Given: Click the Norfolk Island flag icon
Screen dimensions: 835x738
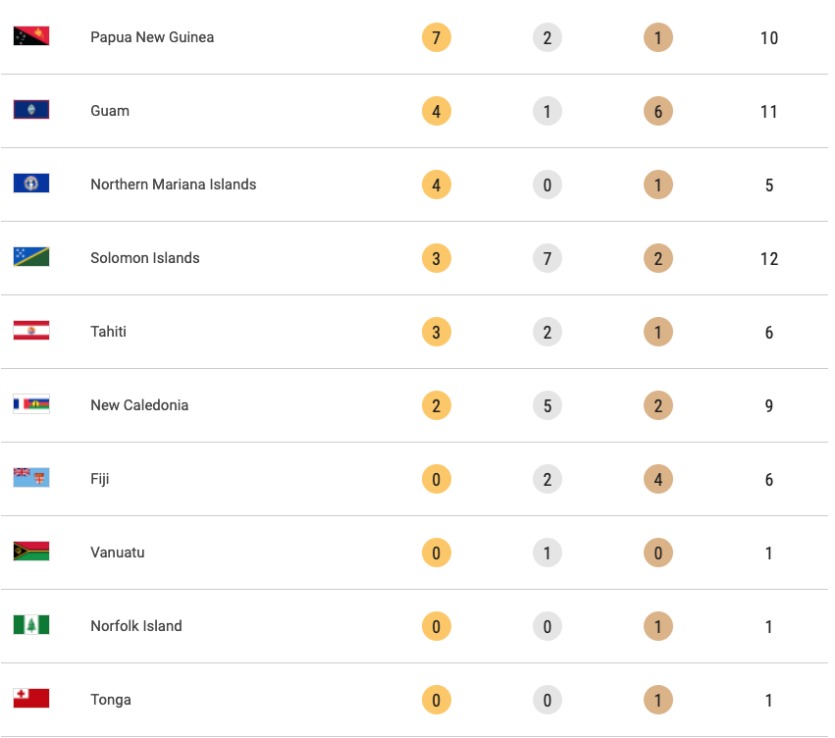Looking at the screenshot, I should click(31, 625).
